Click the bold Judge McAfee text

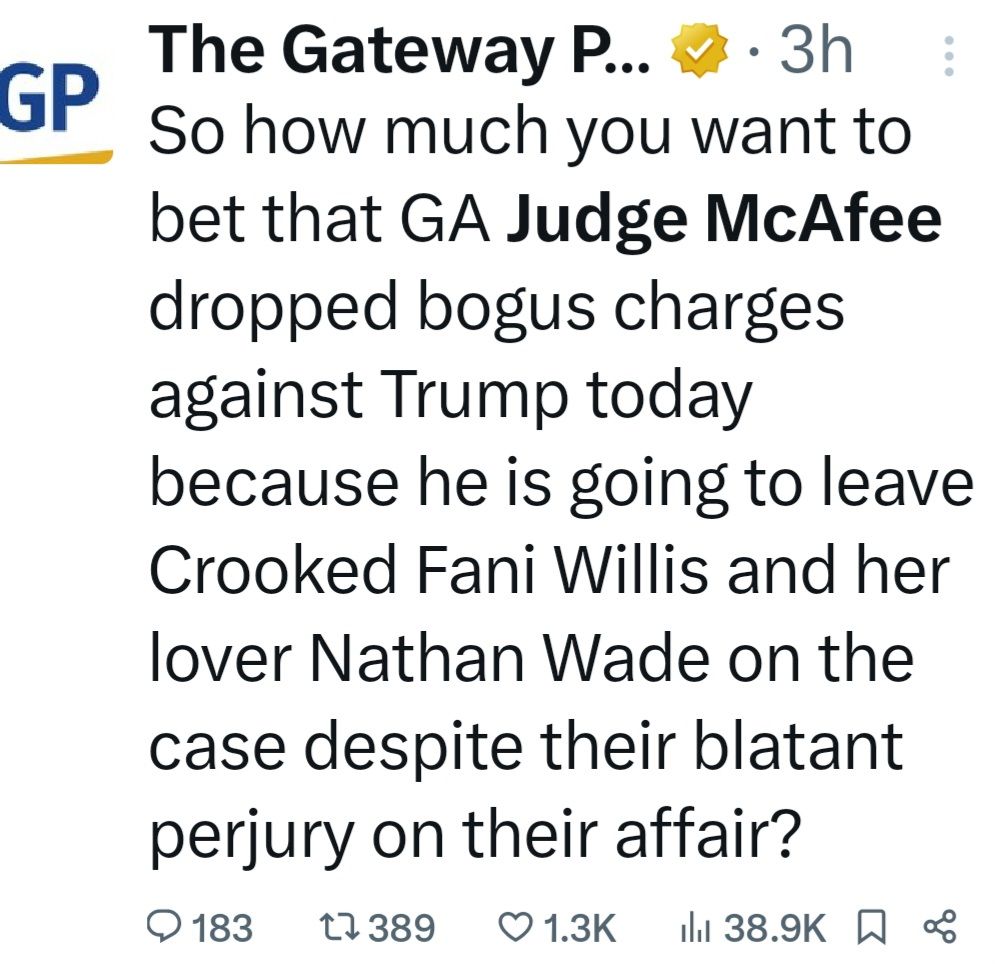(725, 220)
